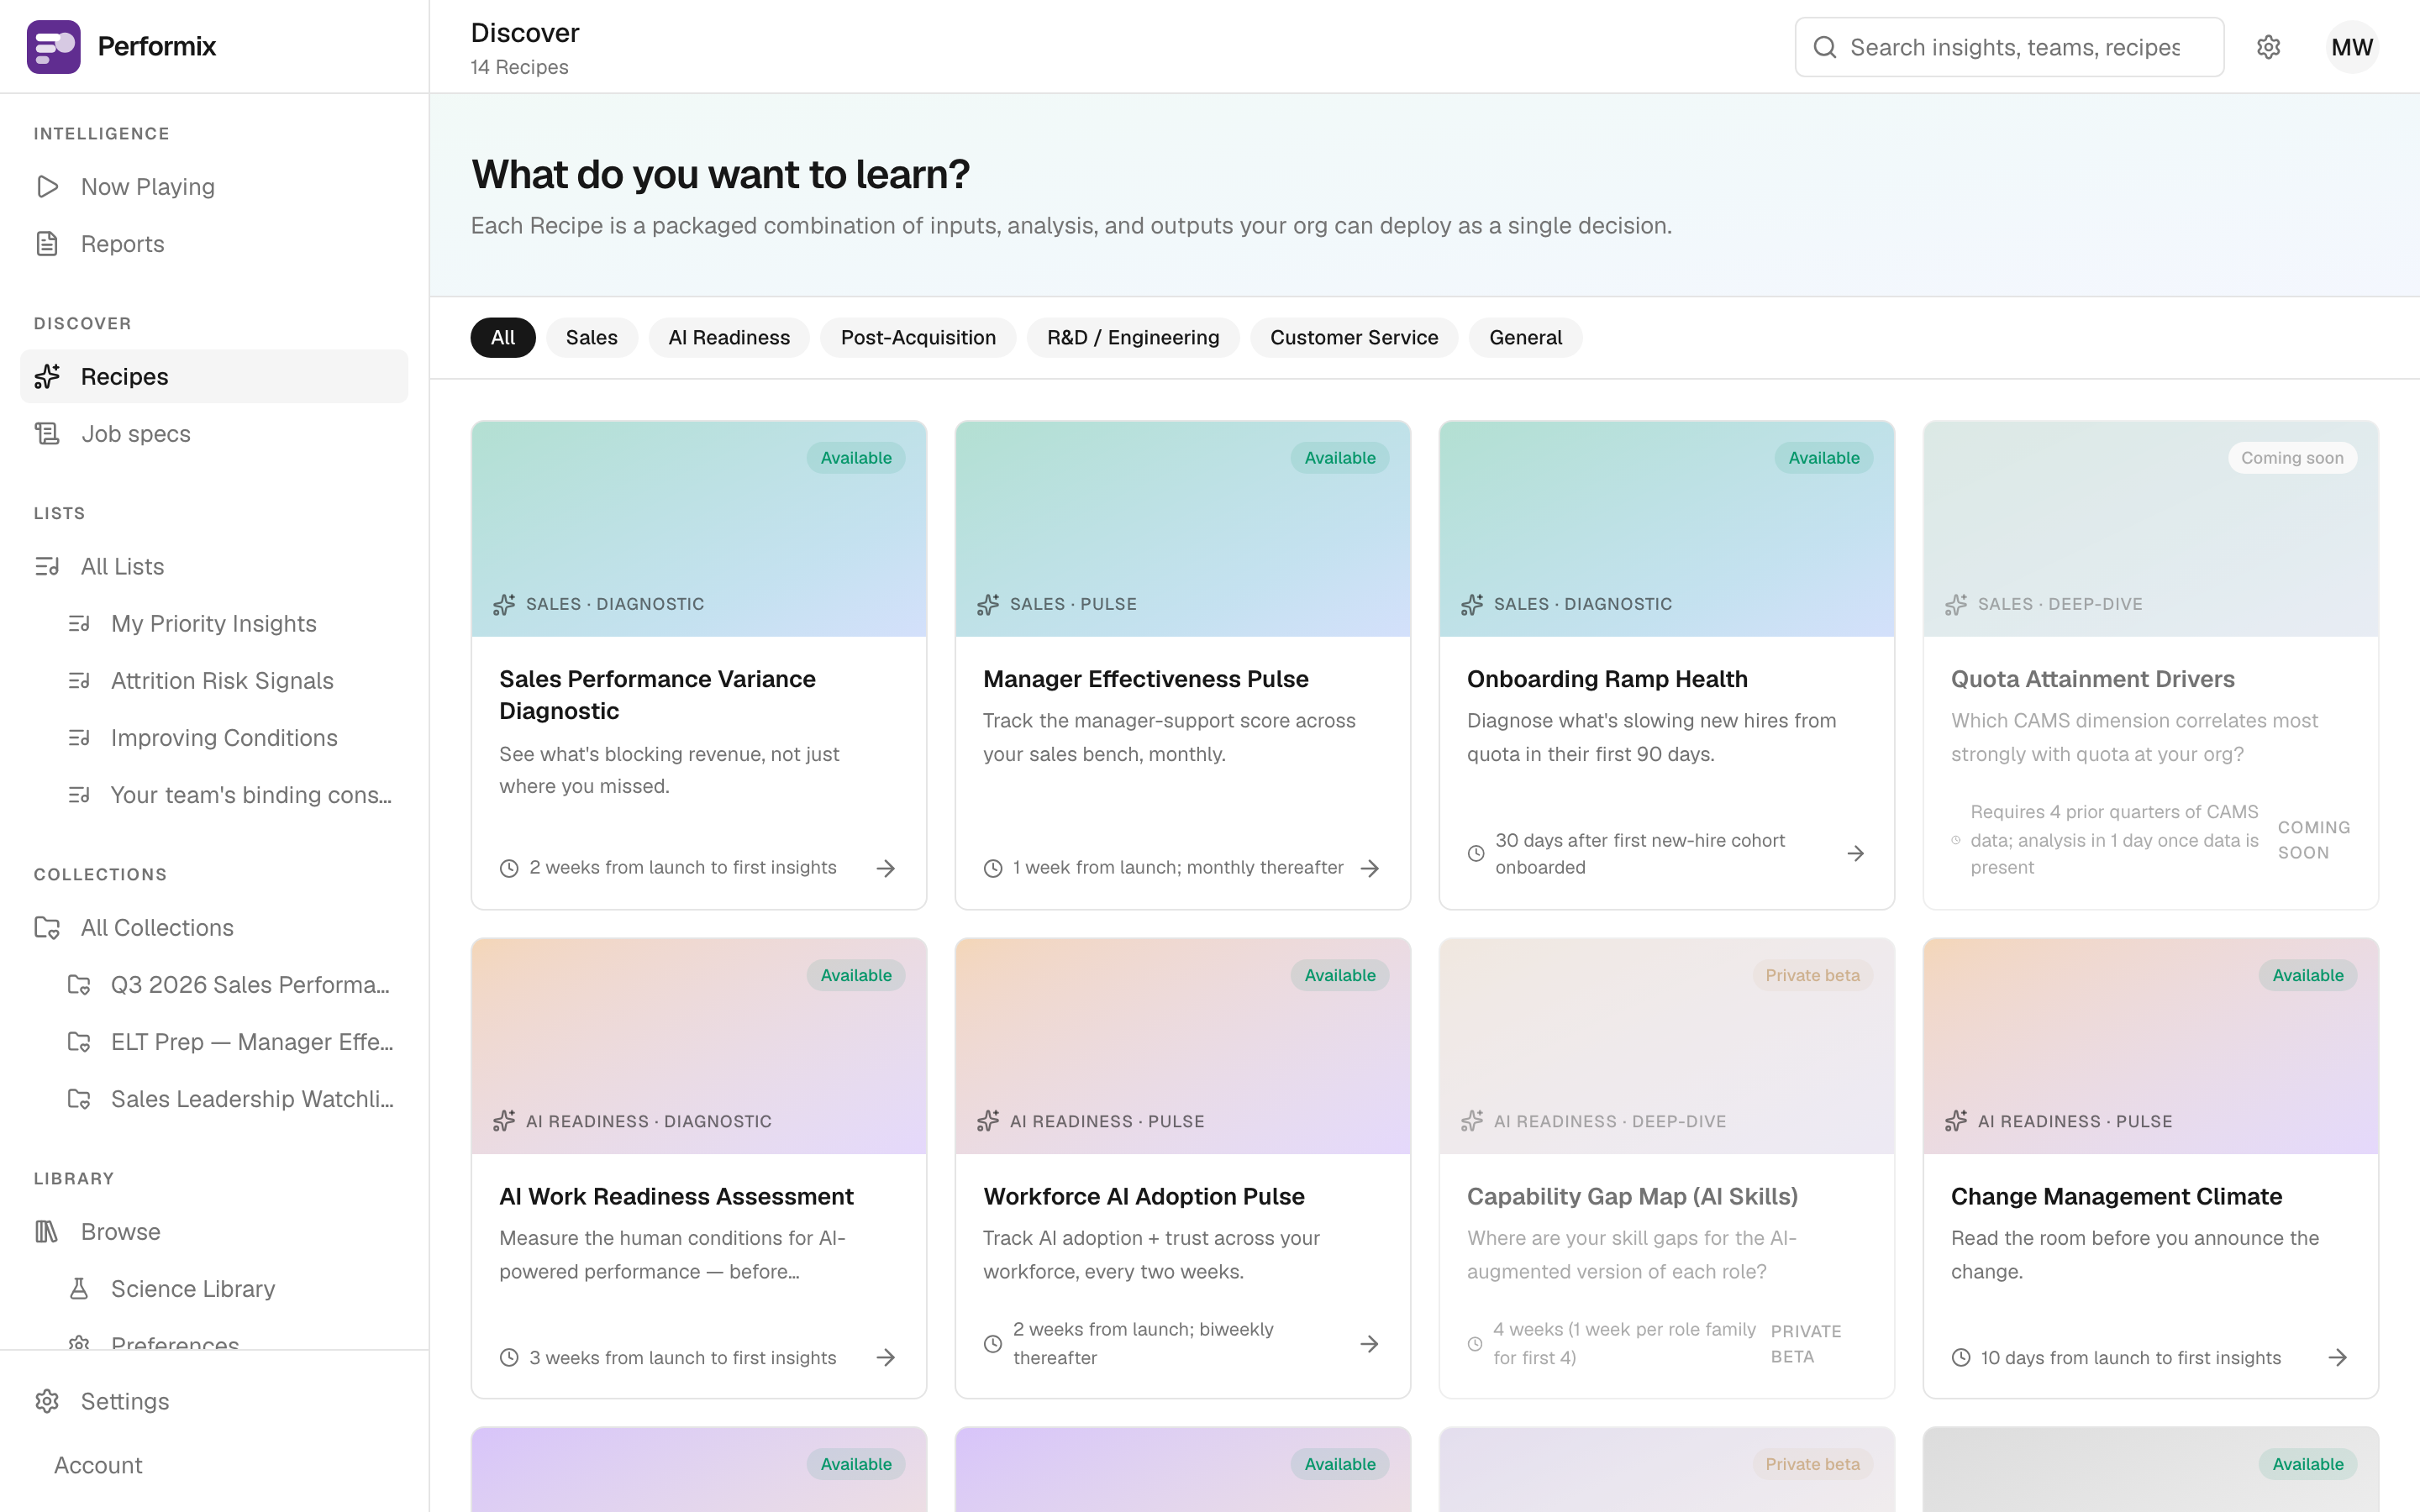The width and height of the screenshot is (2420, 1512).
Task: Click clock icon on Change Management Climate card
Action: [1961, 1358]
